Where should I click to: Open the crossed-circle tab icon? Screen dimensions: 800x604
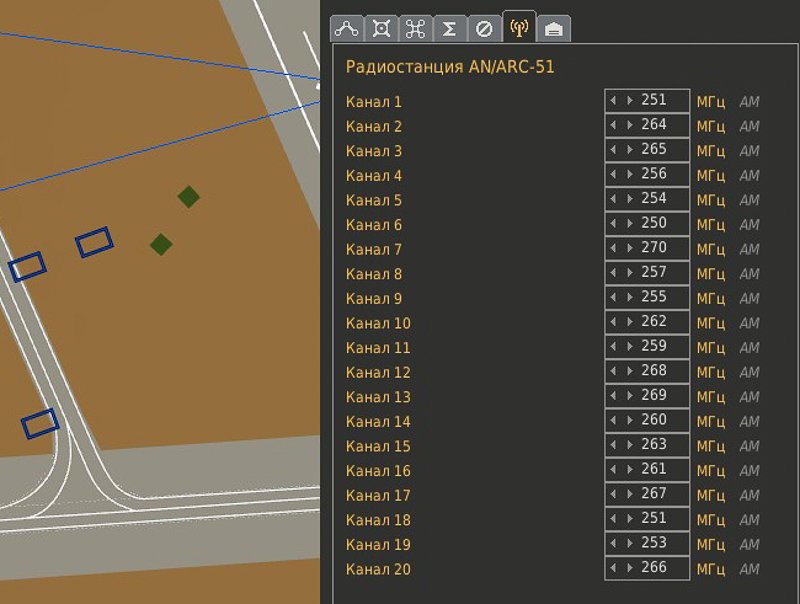coord(483,28)
